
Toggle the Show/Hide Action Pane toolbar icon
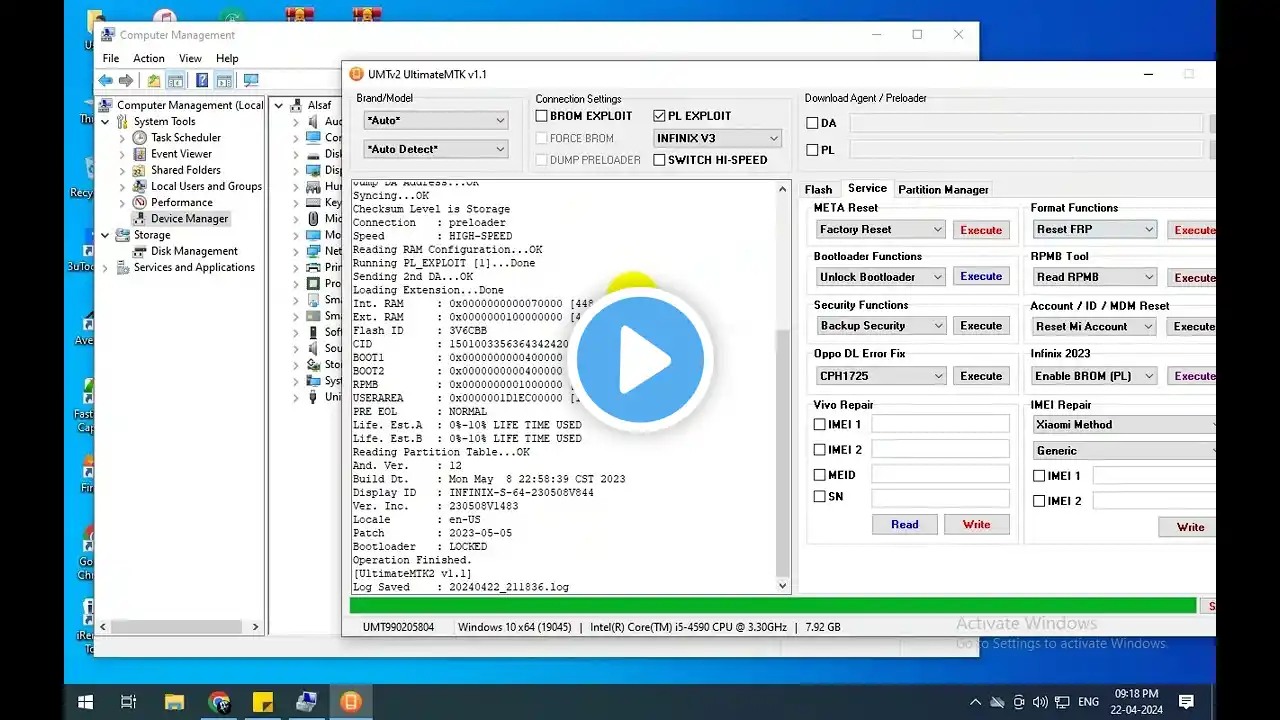[x=224, y=81]
